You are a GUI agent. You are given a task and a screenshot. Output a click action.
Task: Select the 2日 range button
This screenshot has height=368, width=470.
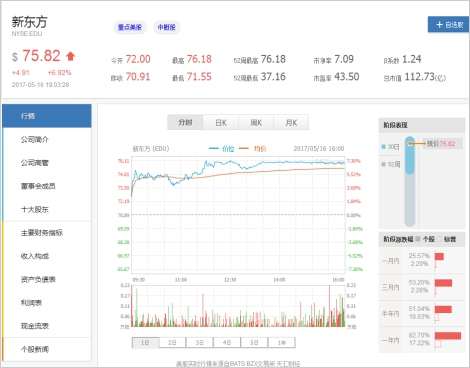tap(172, 343)
